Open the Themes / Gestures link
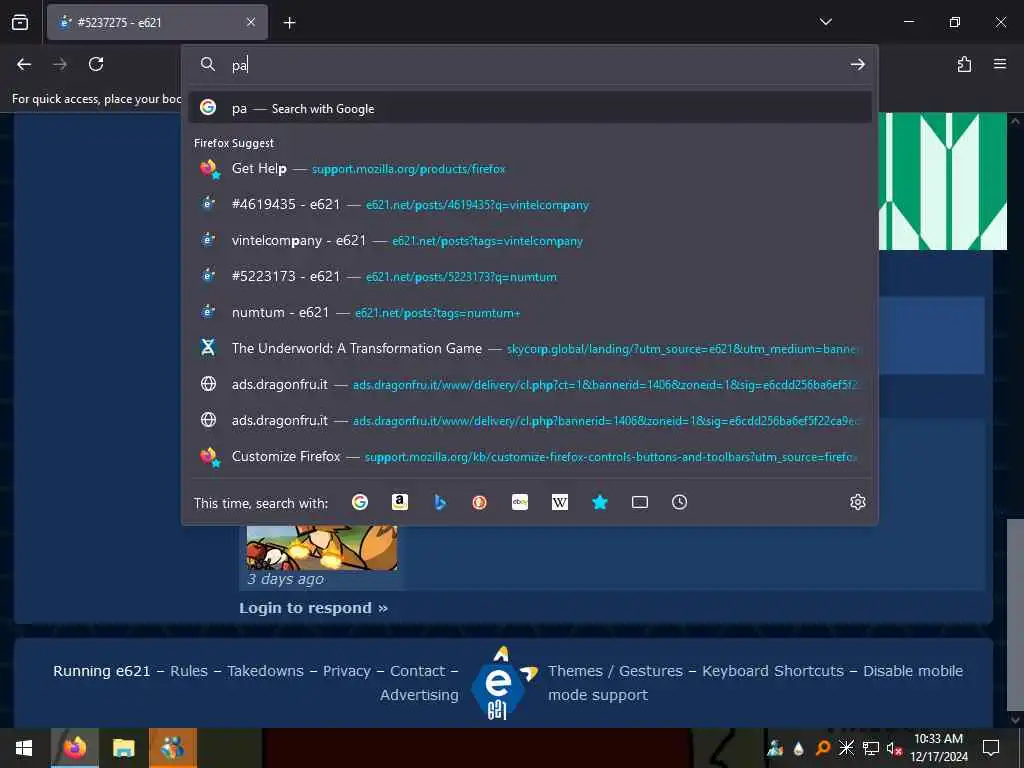 [x=615, y=671]
